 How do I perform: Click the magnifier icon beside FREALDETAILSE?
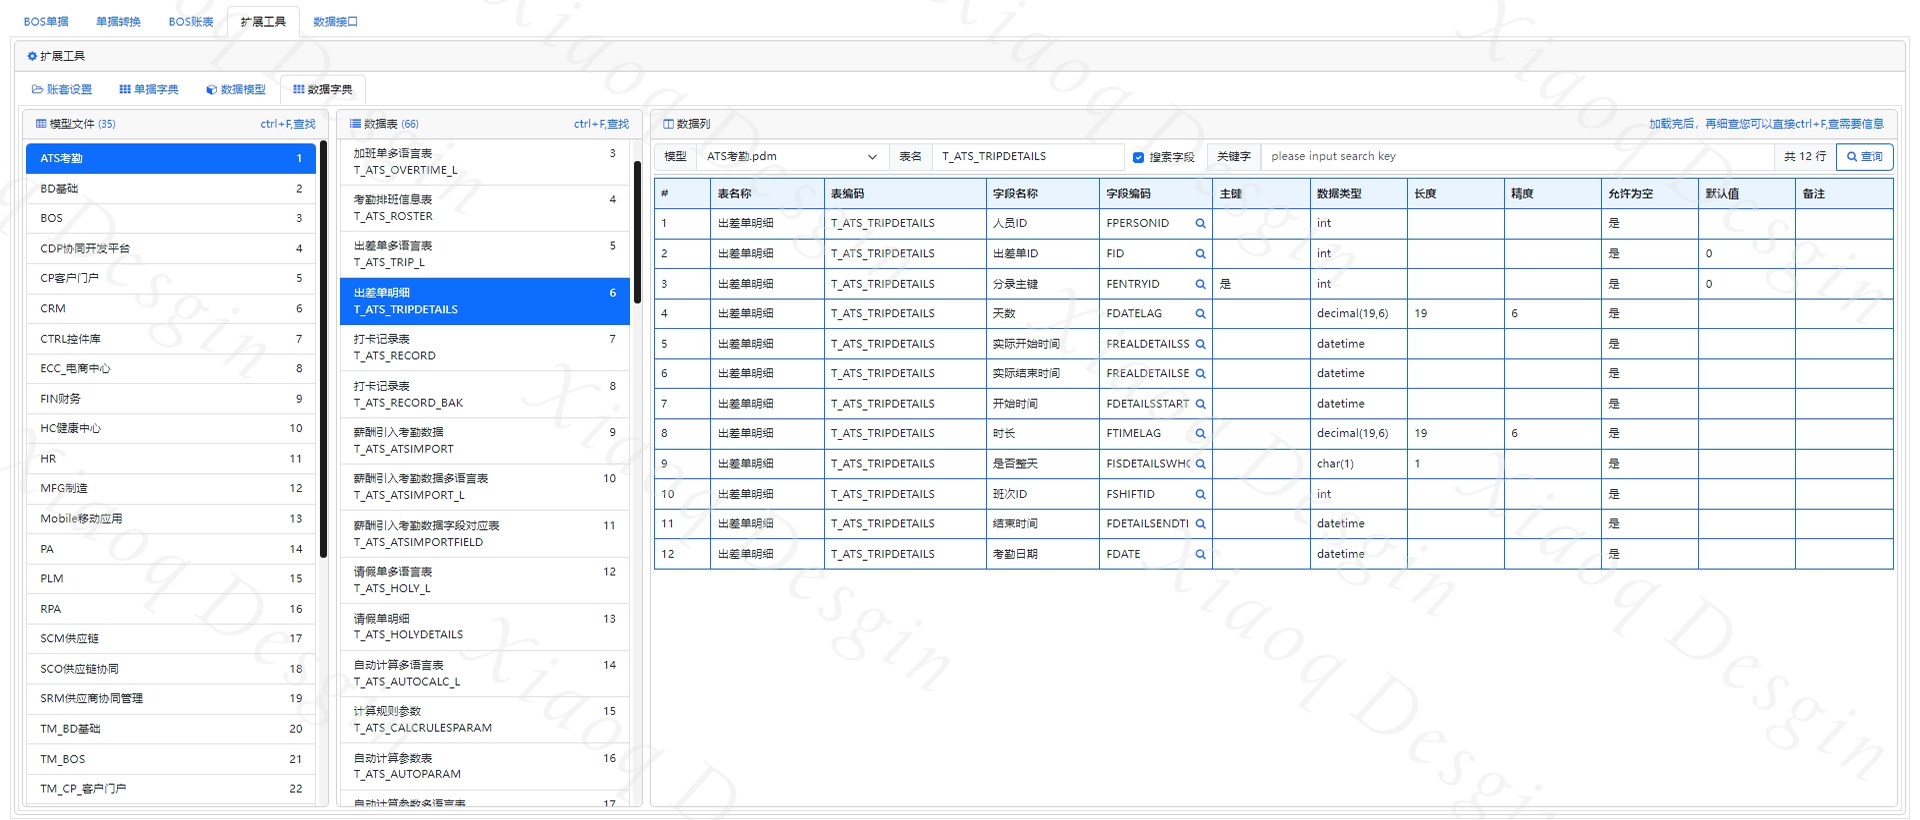click(1200, 374)
